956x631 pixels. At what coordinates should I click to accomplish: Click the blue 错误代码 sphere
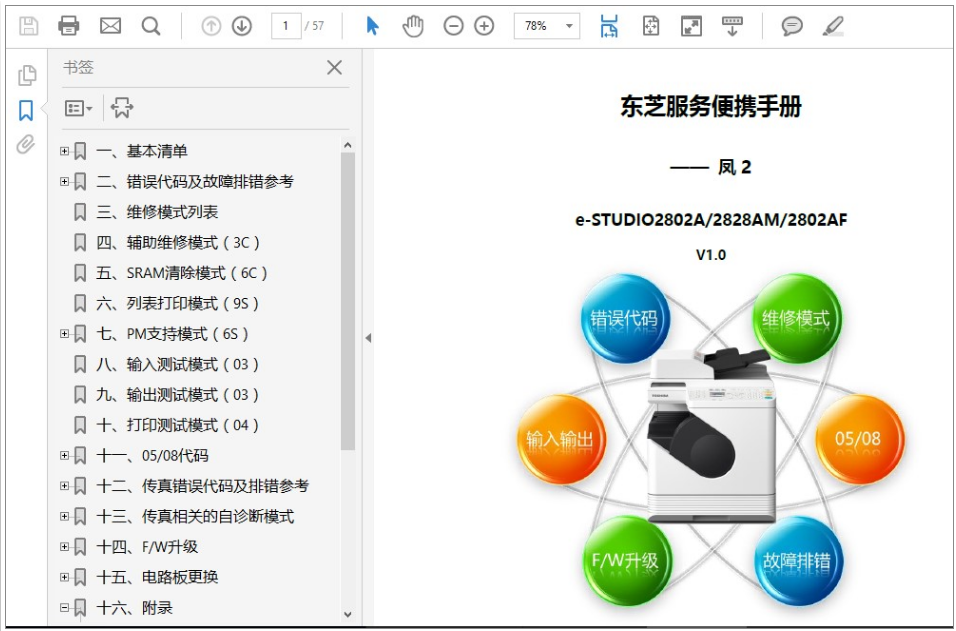pos(625,319)
